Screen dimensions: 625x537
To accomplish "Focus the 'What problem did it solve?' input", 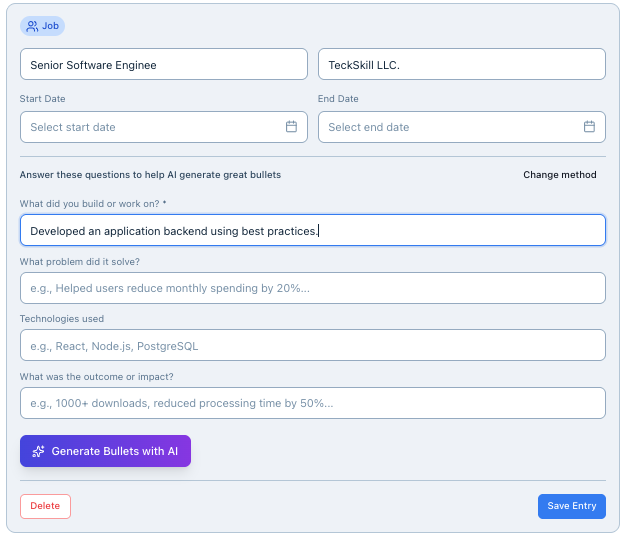I will tap(312, 288).
